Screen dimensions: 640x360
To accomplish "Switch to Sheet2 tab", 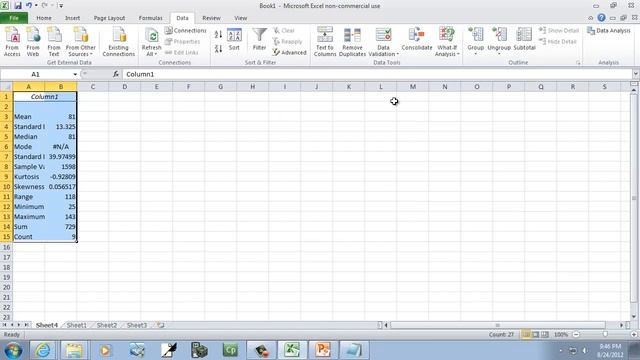I will click(107, 325).
